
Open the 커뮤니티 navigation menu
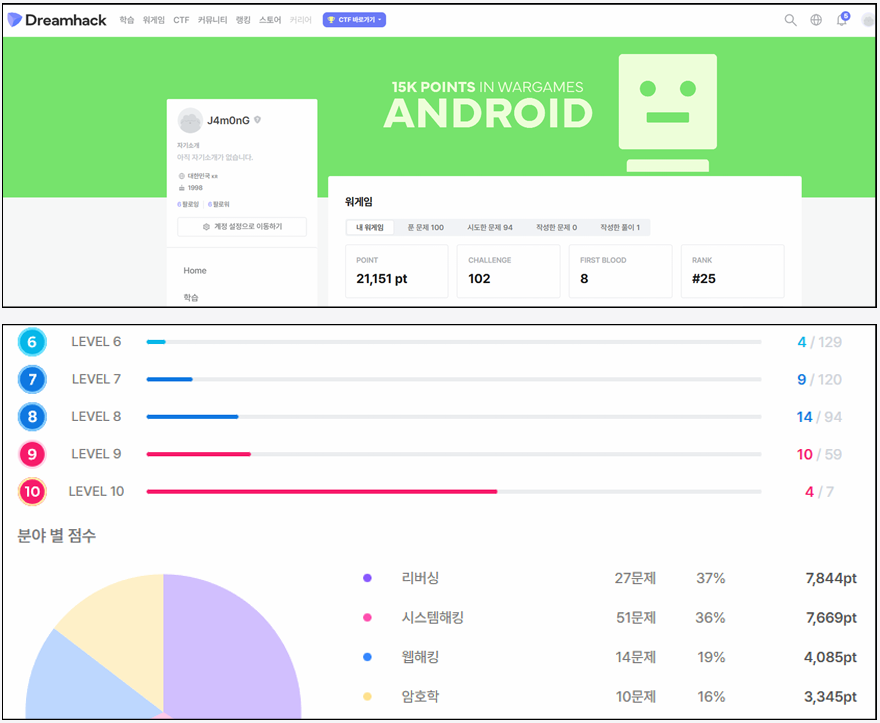click(x=212, y=20)
